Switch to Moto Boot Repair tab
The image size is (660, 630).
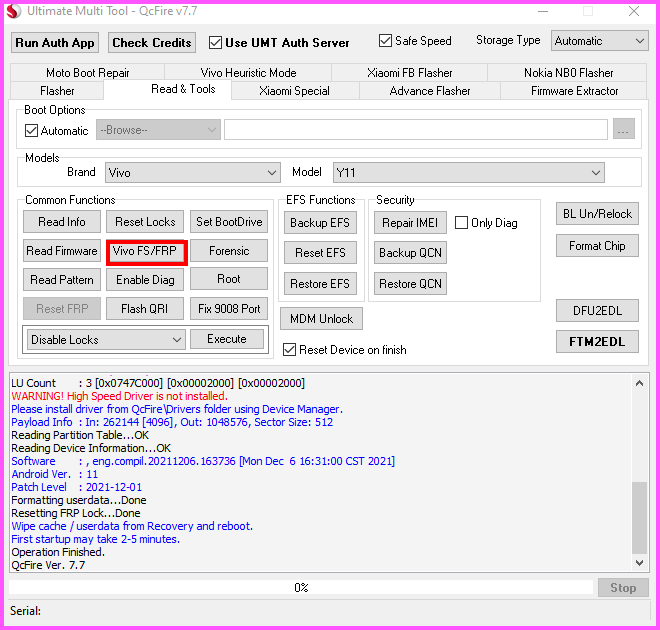coord(88,73)
